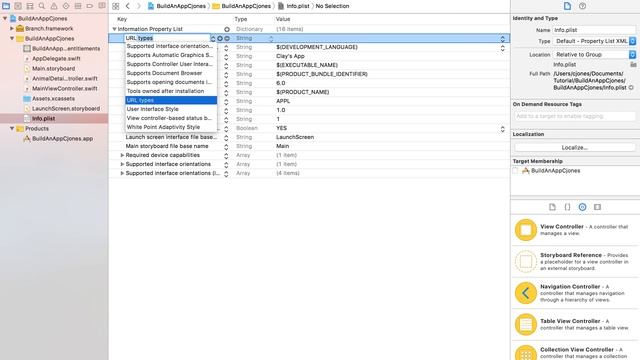Select BuildAnAppCjones.app product
Screen dimensions: 640x360
[x=62, y=139]
